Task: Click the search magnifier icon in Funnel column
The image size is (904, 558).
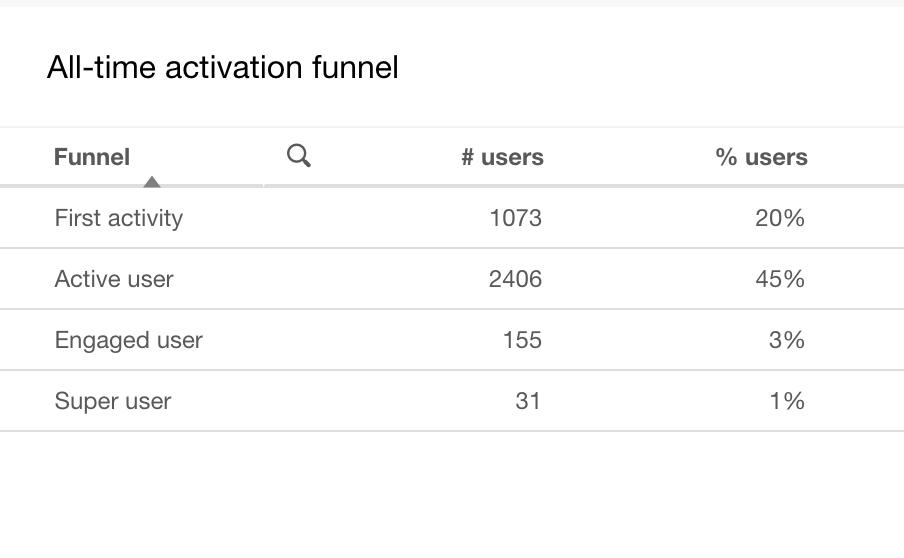Action: [x=299, y=156]
